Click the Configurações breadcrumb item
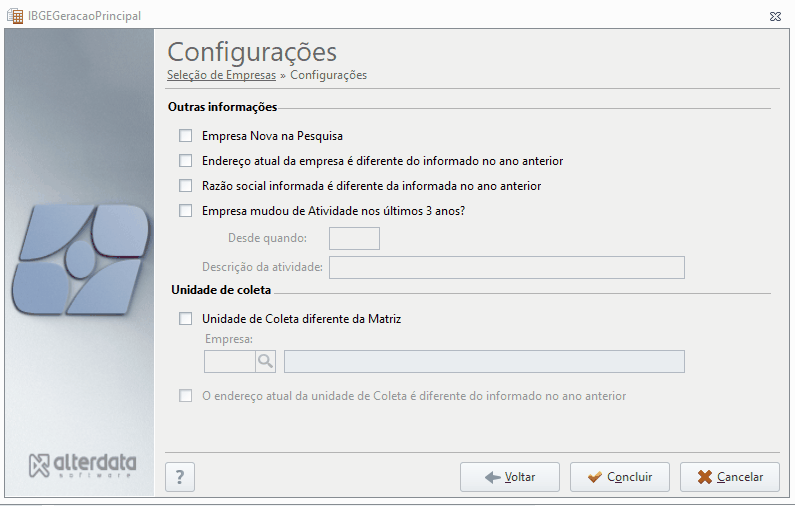This screenshot has height=506, width=795. coord(329,75)
